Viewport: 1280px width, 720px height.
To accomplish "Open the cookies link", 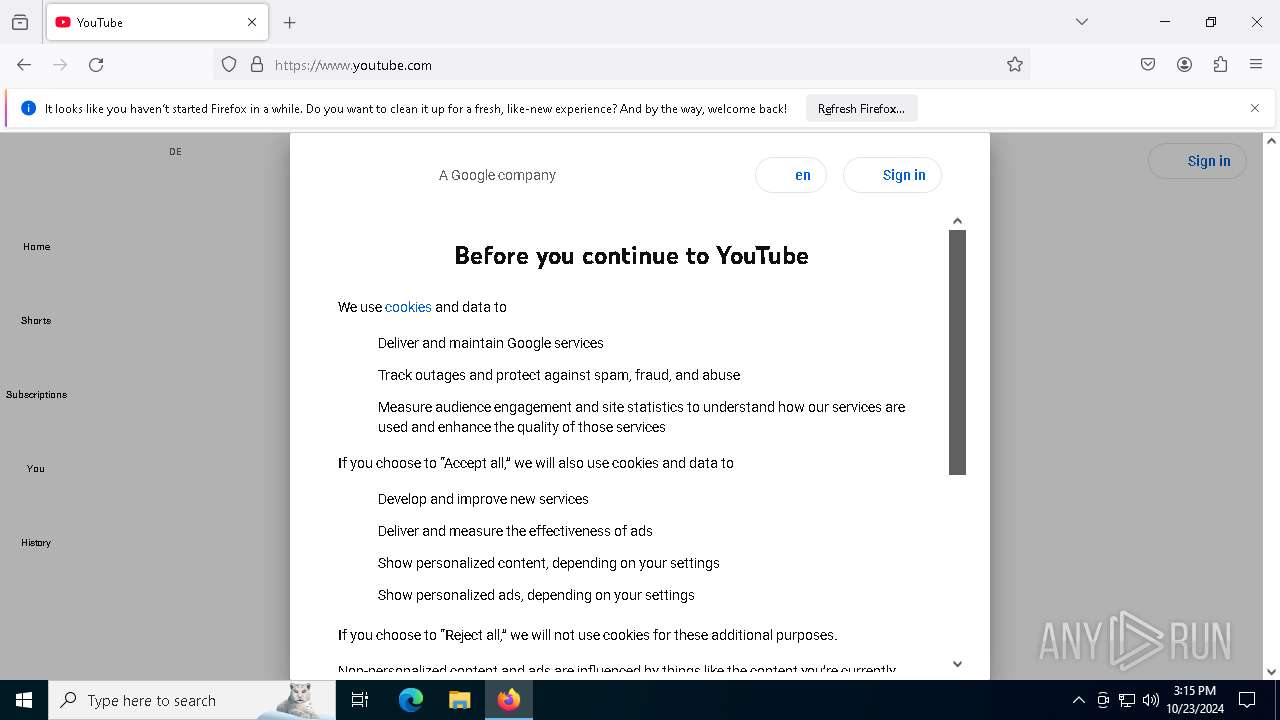I will pos(408,307).
